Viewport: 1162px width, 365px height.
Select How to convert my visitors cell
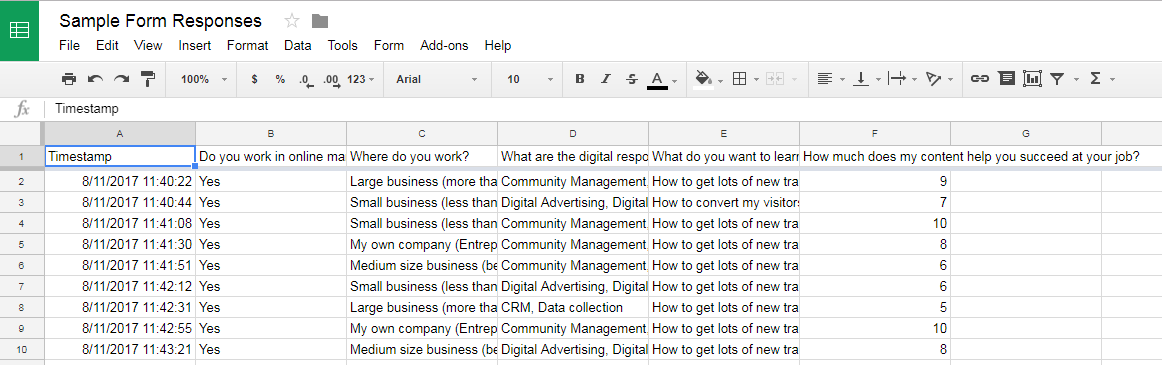point(724,202)
